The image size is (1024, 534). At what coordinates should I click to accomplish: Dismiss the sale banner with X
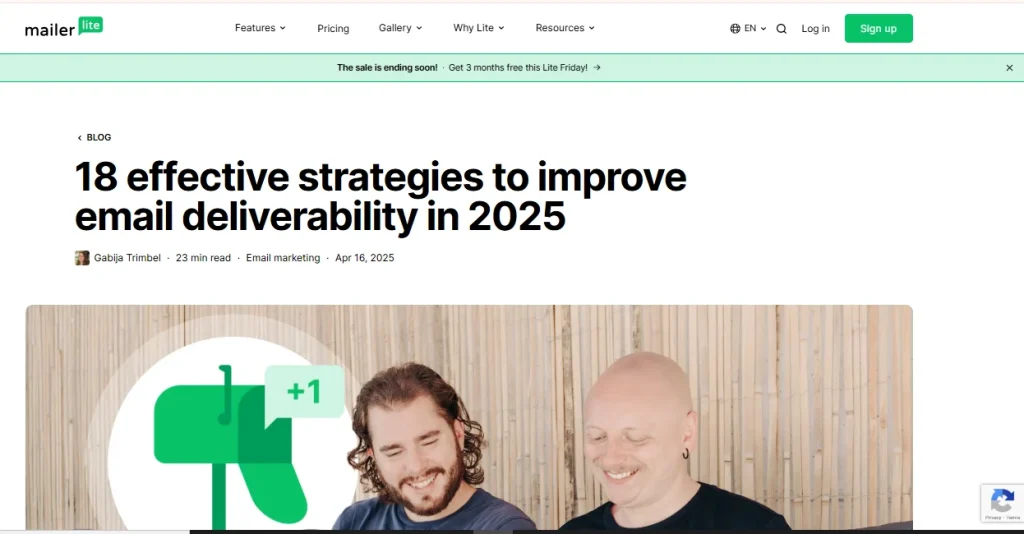pos(1009,68)
